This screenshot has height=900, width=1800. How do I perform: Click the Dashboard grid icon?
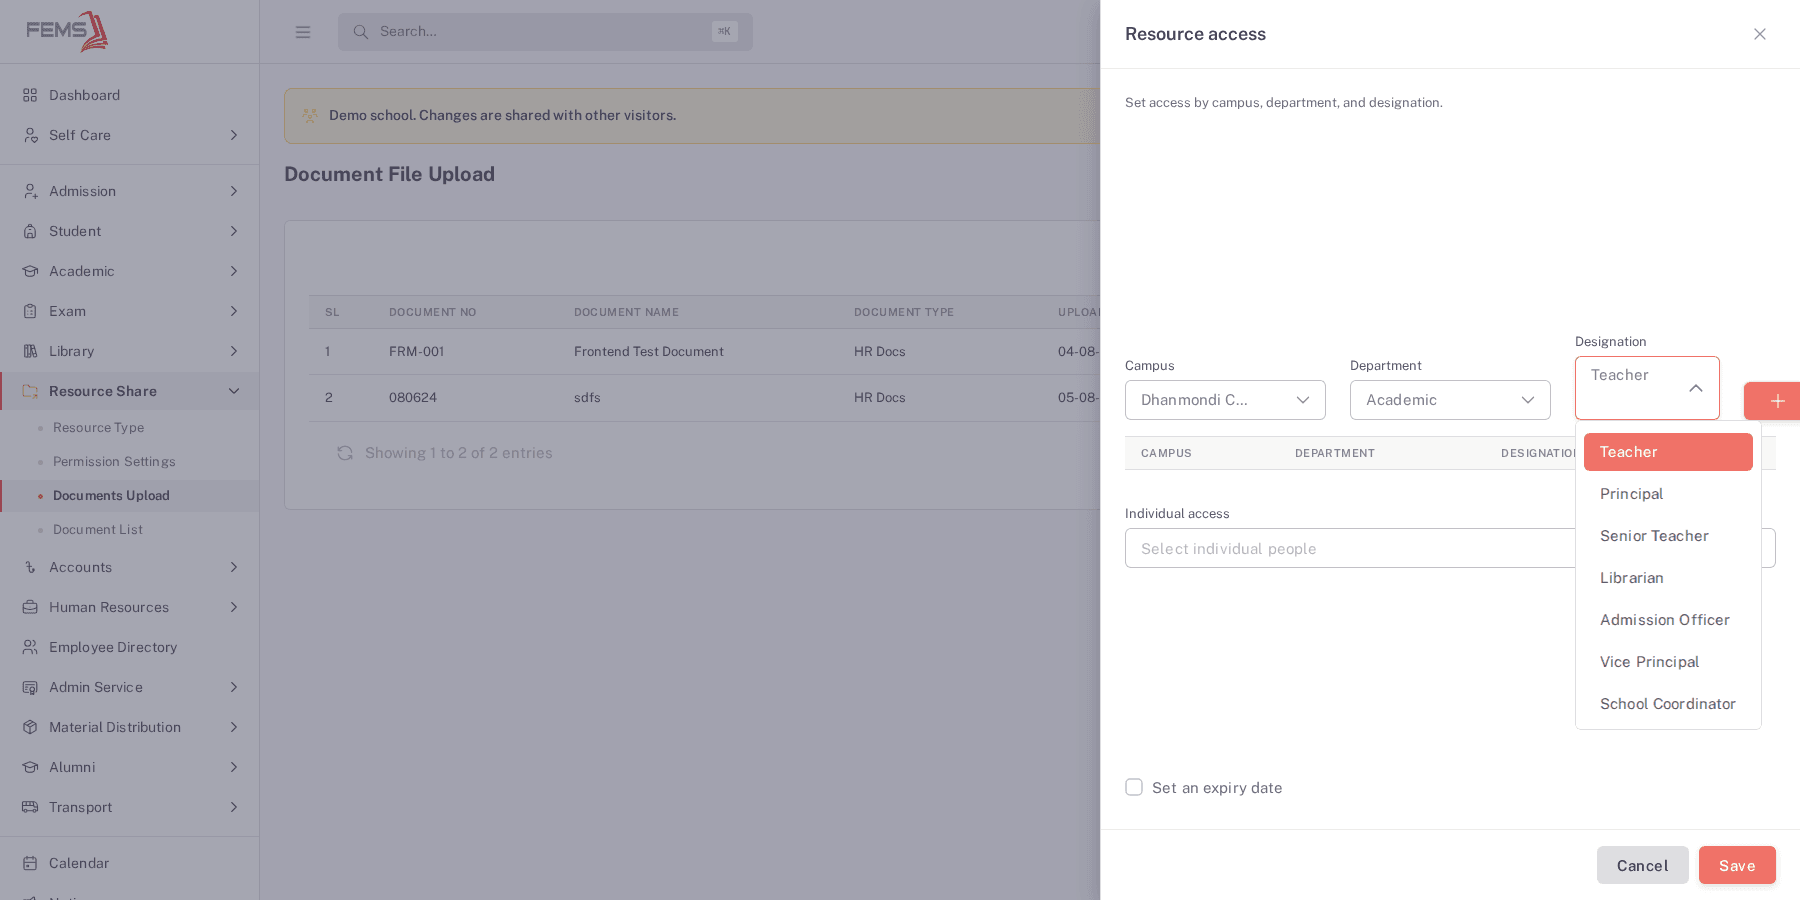(30, 95)
